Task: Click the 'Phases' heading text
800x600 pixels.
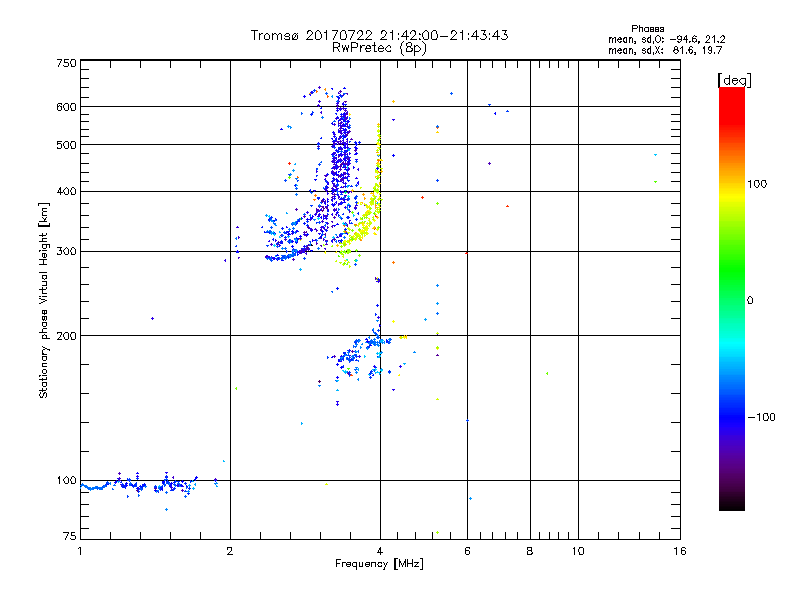Action: click(x=647, y=29)
